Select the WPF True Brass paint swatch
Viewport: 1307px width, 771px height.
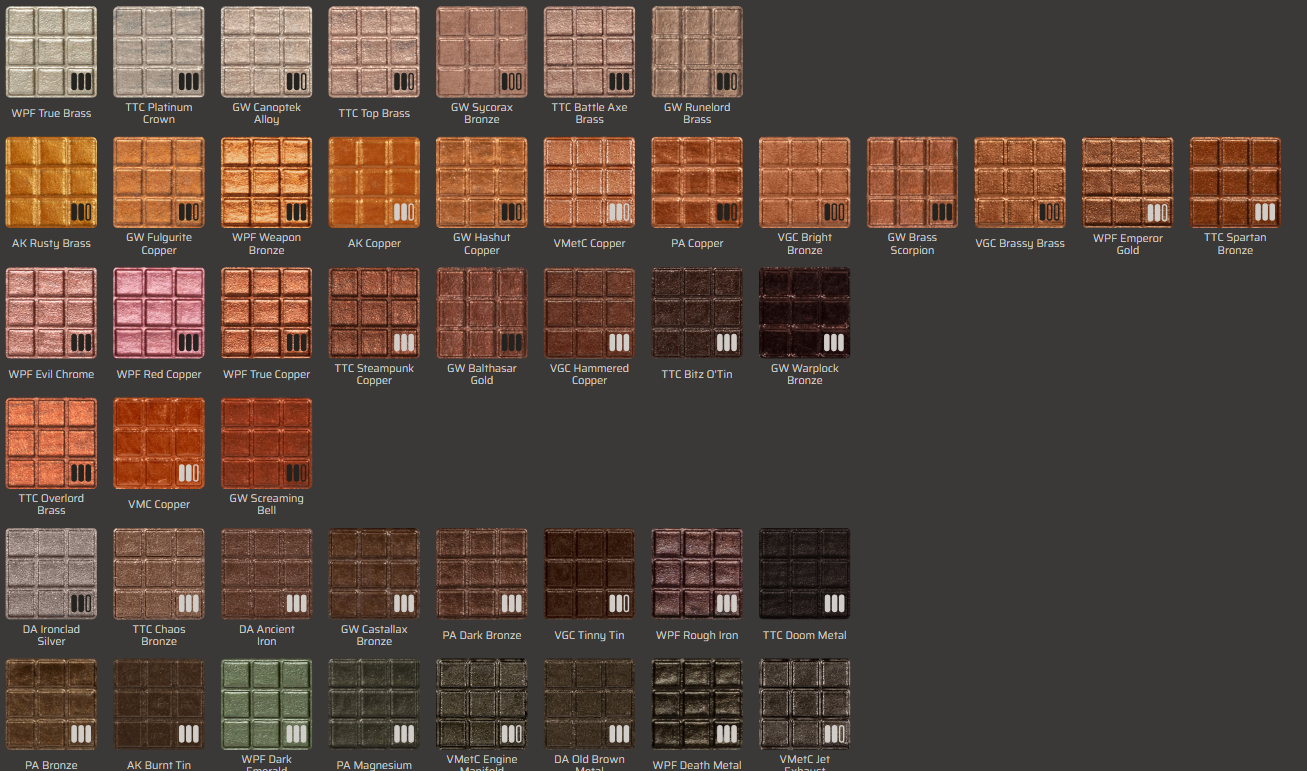[x=51, y=52]
